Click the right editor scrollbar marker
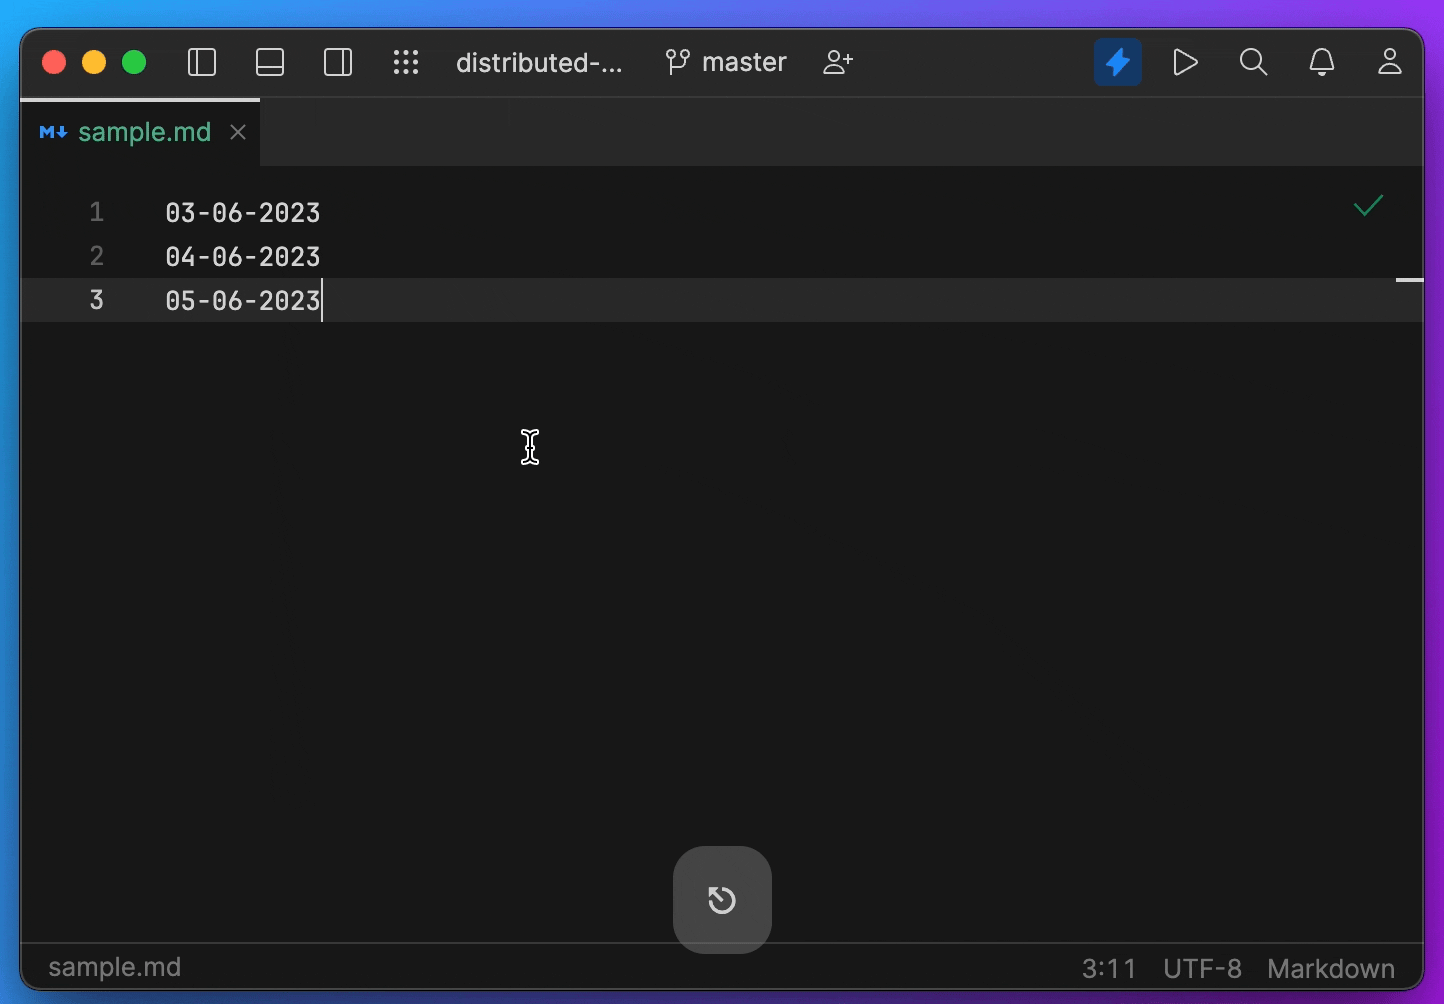 pyautogui.click(x=1409, y=280)
